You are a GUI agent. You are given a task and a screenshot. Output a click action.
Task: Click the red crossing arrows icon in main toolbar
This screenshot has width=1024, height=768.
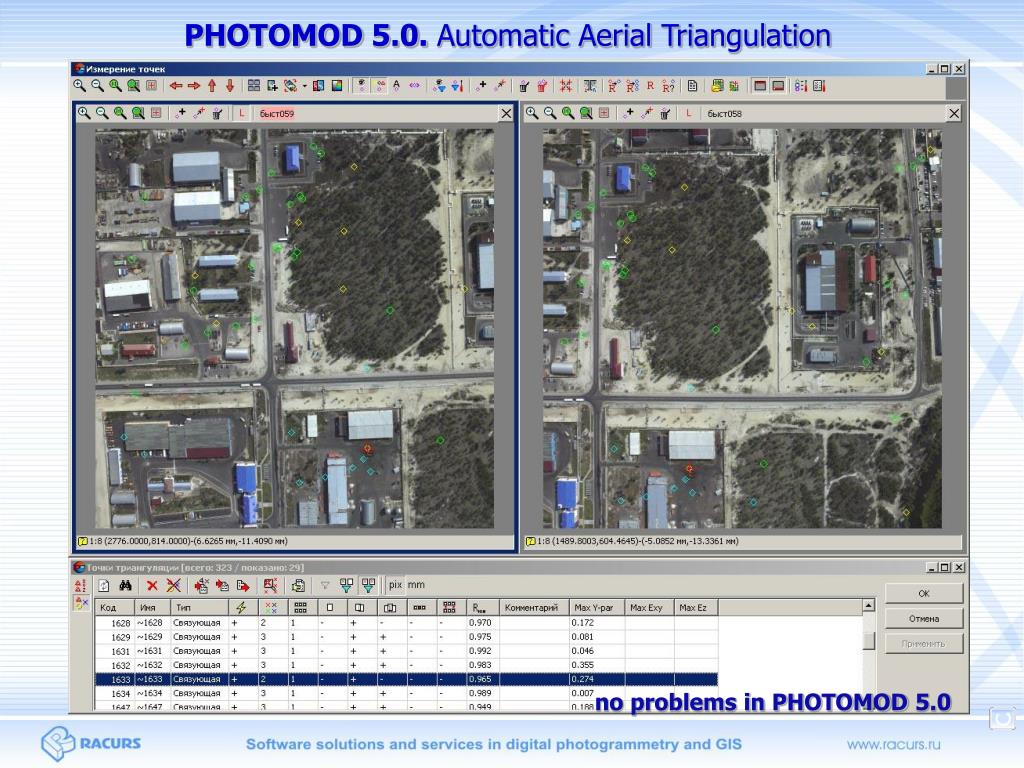pyautogui.click(x=566, y=86)
